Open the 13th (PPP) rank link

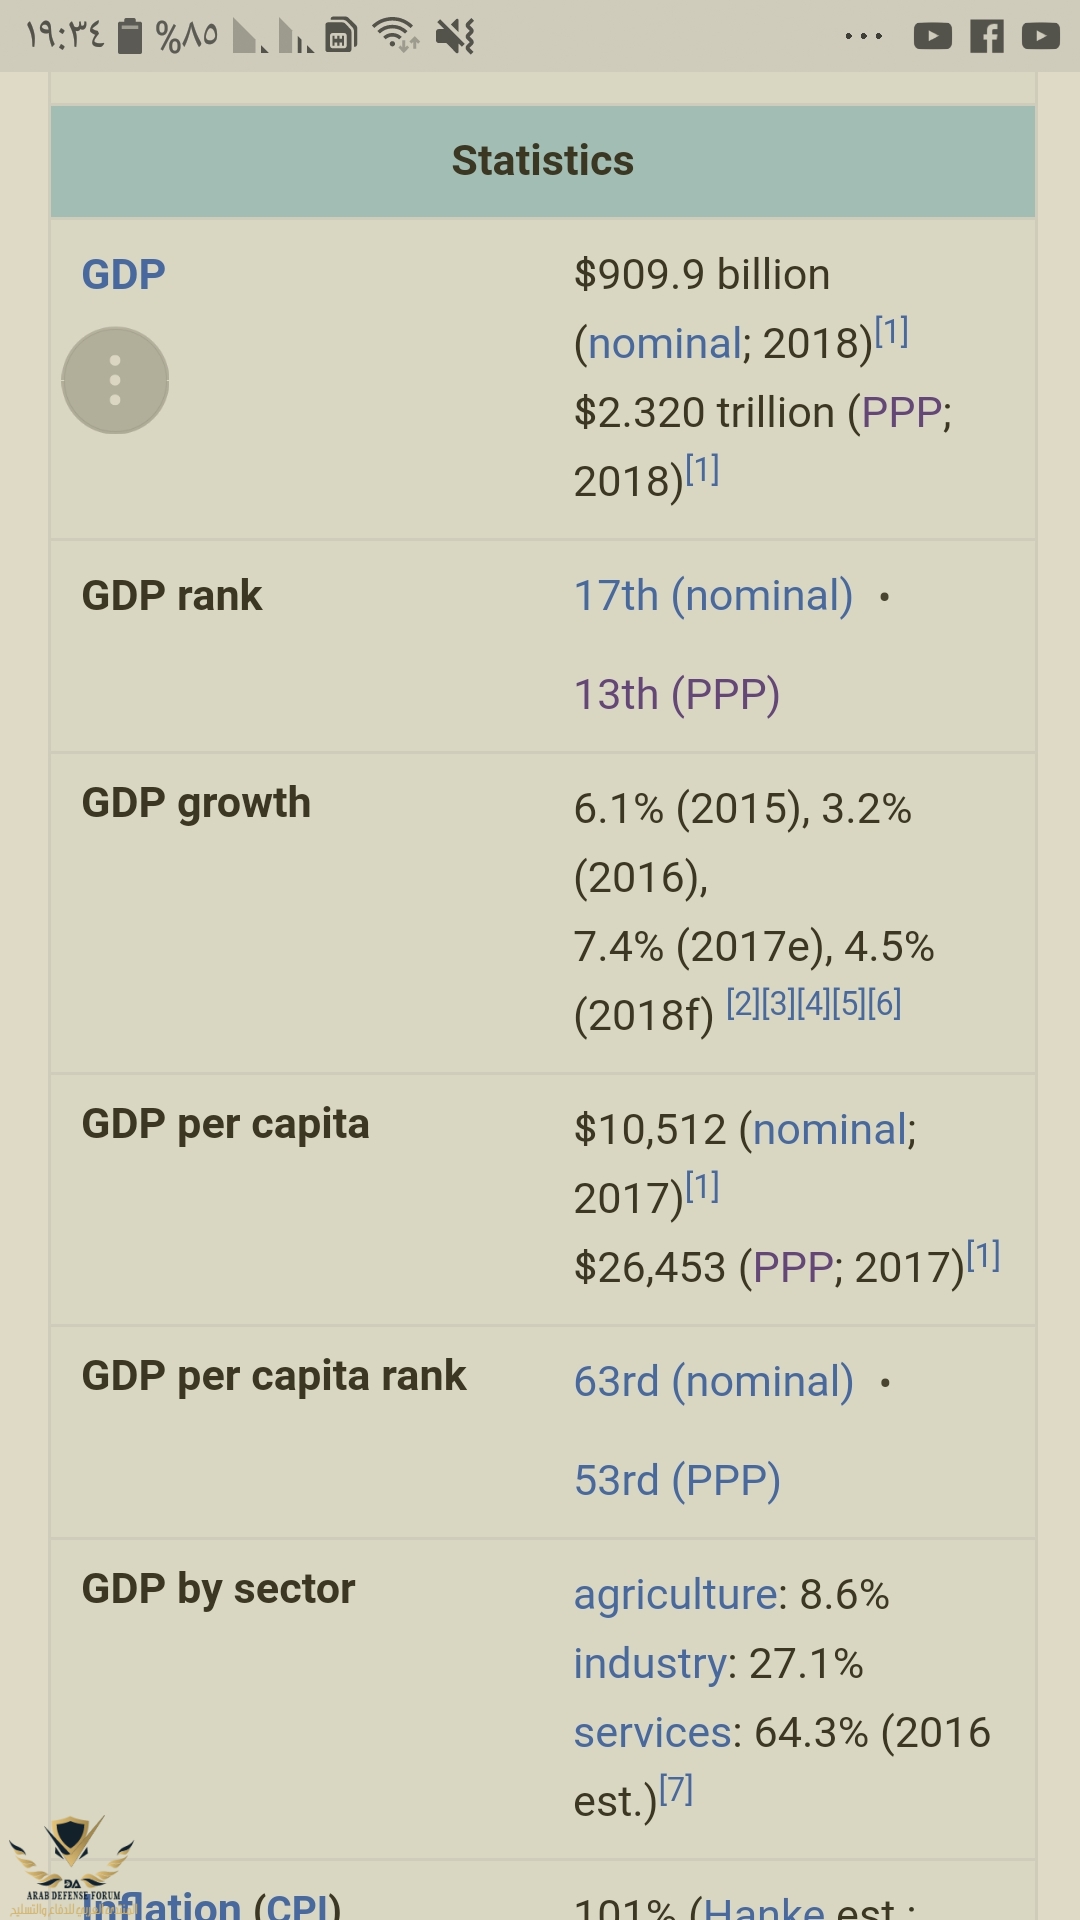coord(677,695)
